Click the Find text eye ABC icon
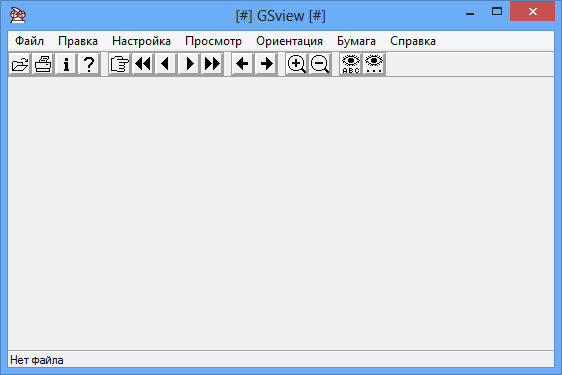The width and height of the screenshot is (562, 375). pos(351,64)
